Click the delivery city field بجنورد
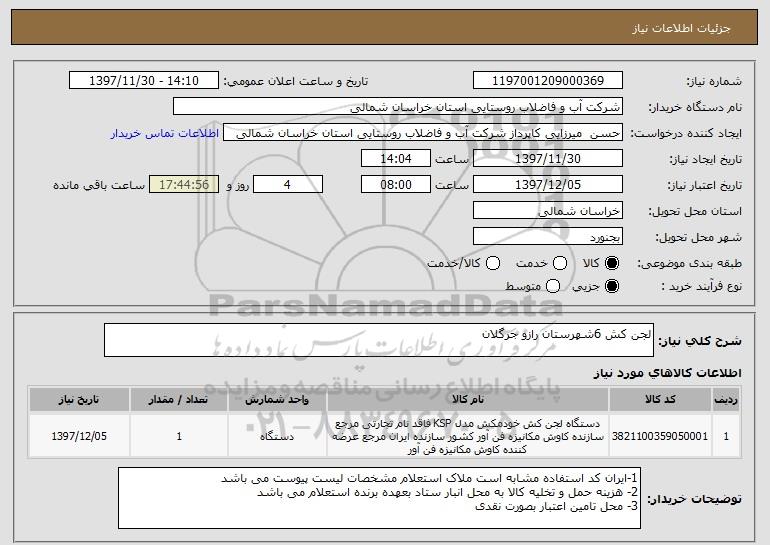770x545 pixels. click(x=548, y=237)
